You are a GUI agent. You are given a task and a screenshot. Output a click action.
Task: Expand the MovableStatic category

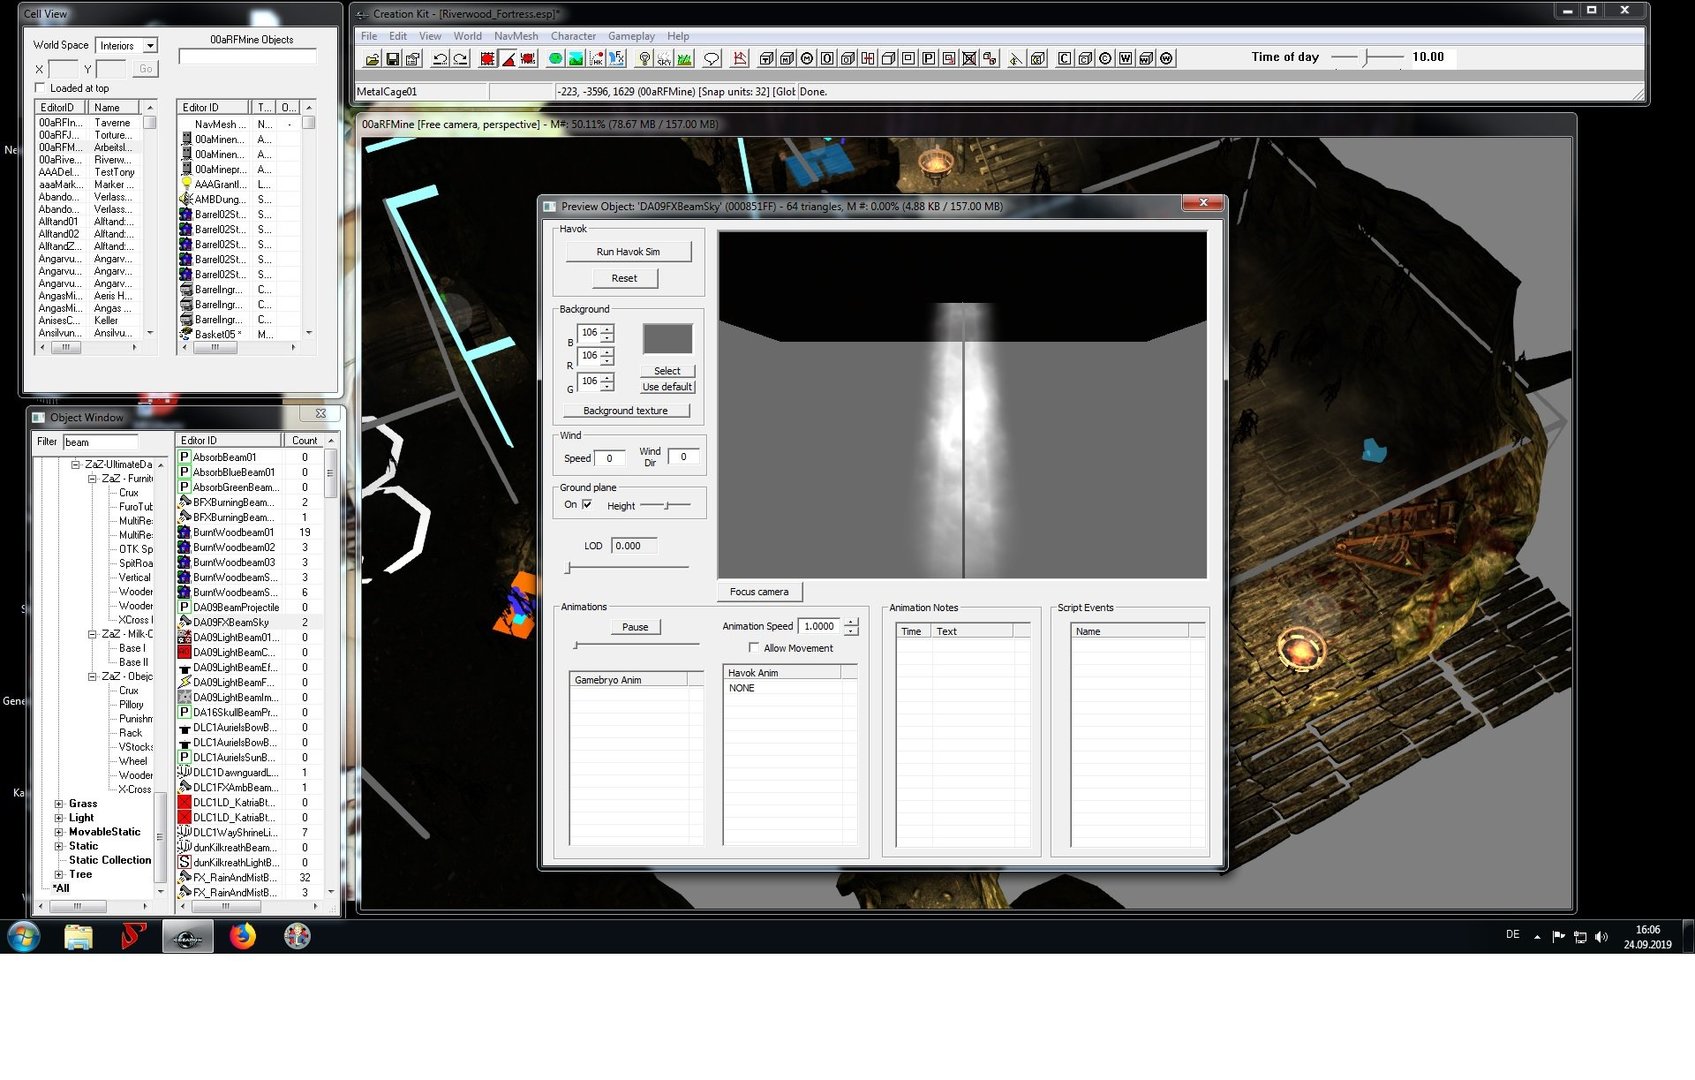(59, 832)
